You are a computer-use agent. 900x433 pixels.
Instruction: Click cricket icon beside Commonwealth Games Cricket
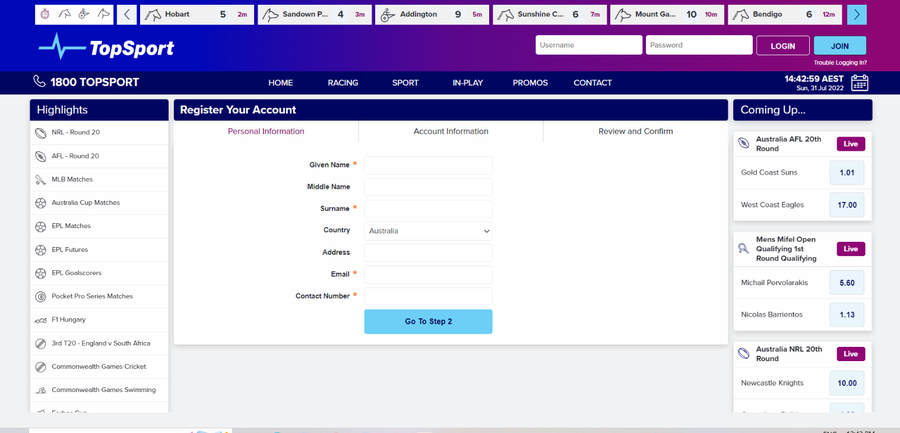tap(40, 366)
